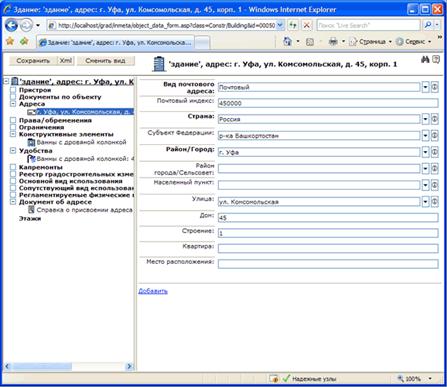Open the zoom level dropdown next to 100%
447x387 pixels.
point(430,379)
